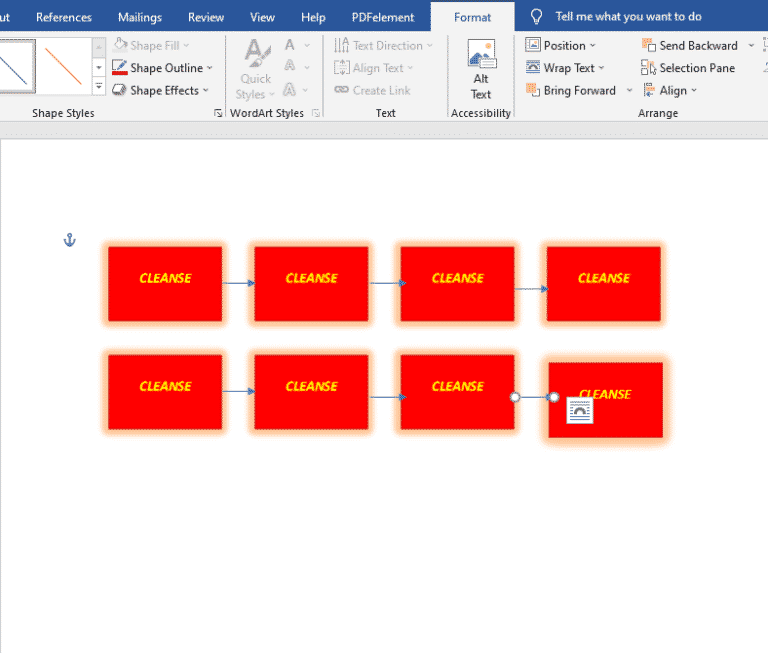The height and width of the screenshot is (653, 768).
Task: Click the Shape Effects icon
Action: tap(119, 90)
